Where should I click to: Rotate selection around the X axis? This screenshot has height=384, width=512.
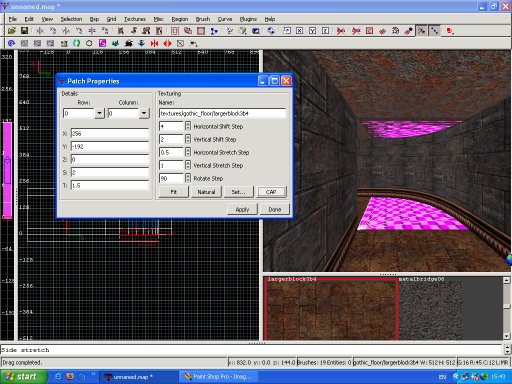pos(53,31)
